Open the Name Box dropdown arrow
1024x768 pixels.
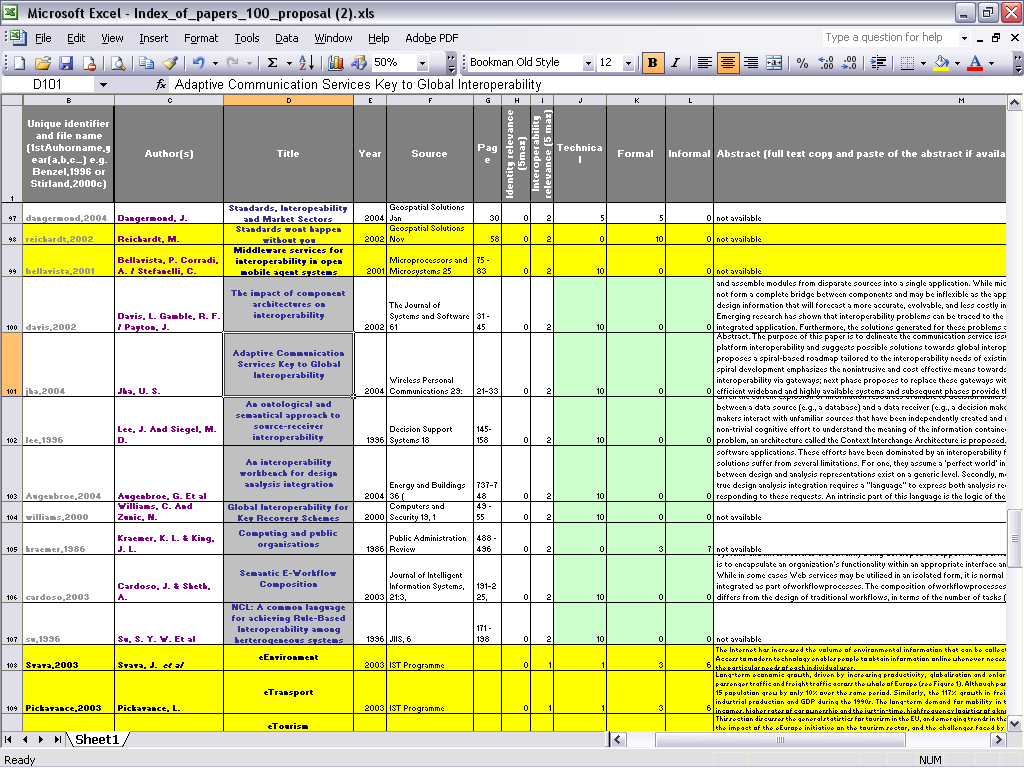click(102, 85)
